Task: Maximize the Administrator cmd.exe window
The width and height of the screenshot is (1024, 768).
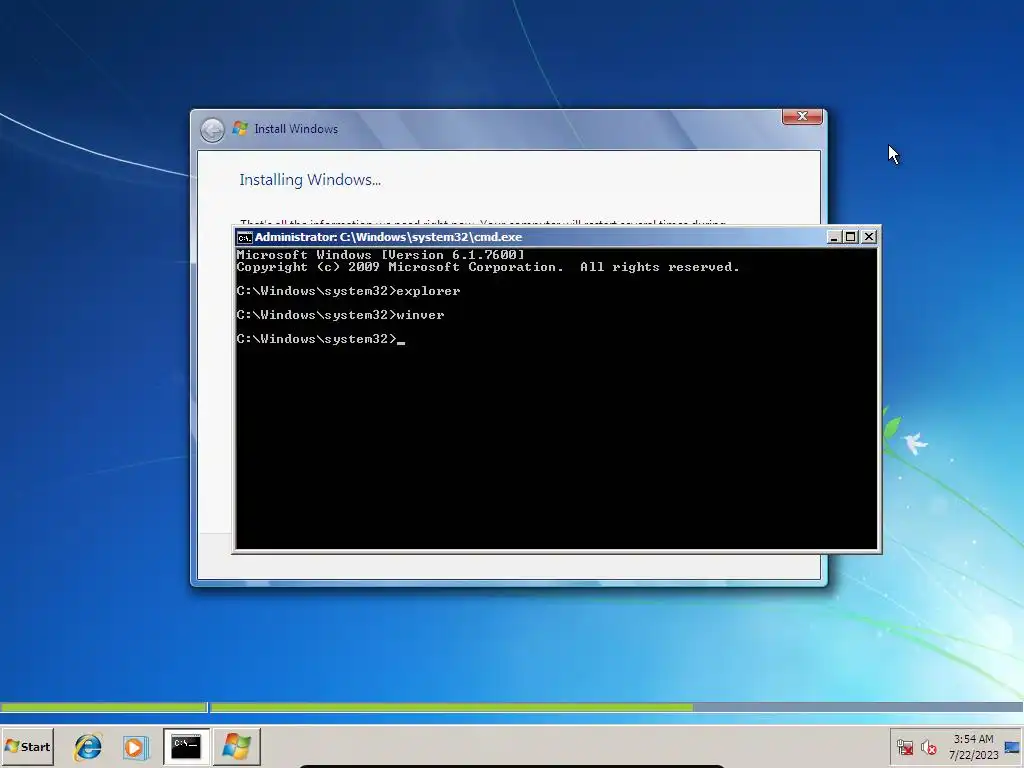Action: coord(850,237)
